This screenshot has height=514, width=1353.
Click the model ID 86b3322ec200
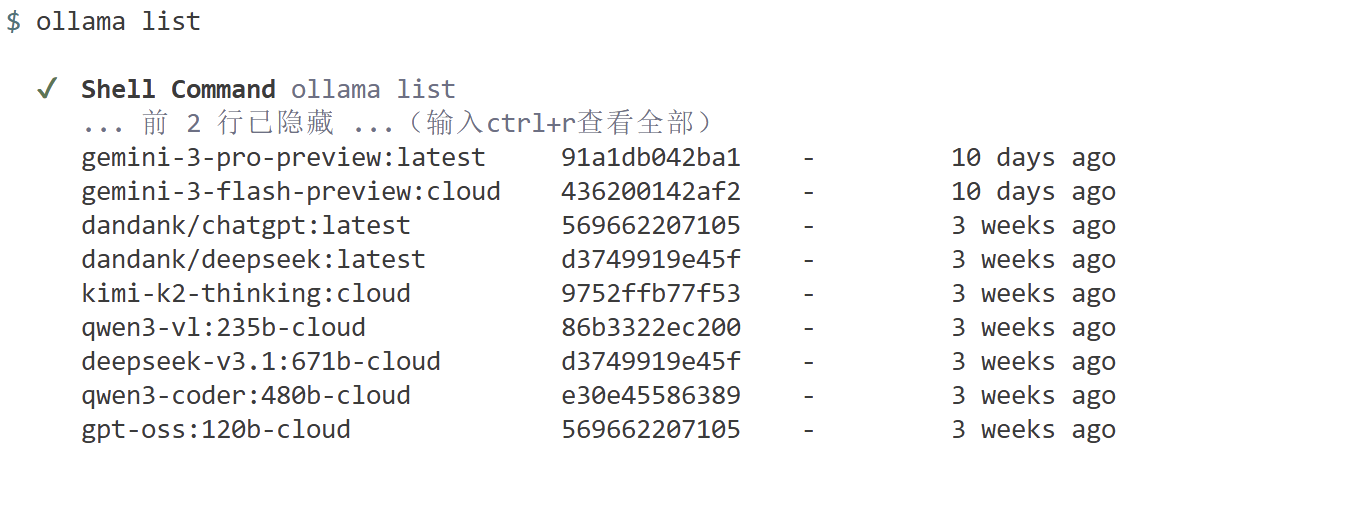tap(651, 328)
